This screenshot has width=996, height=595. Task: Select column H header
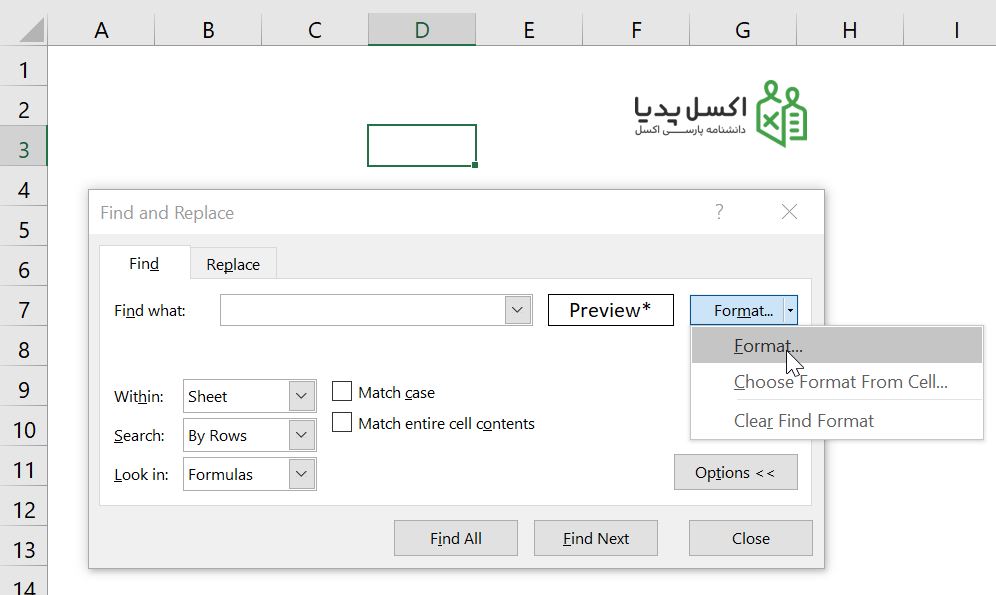(849, 30)
